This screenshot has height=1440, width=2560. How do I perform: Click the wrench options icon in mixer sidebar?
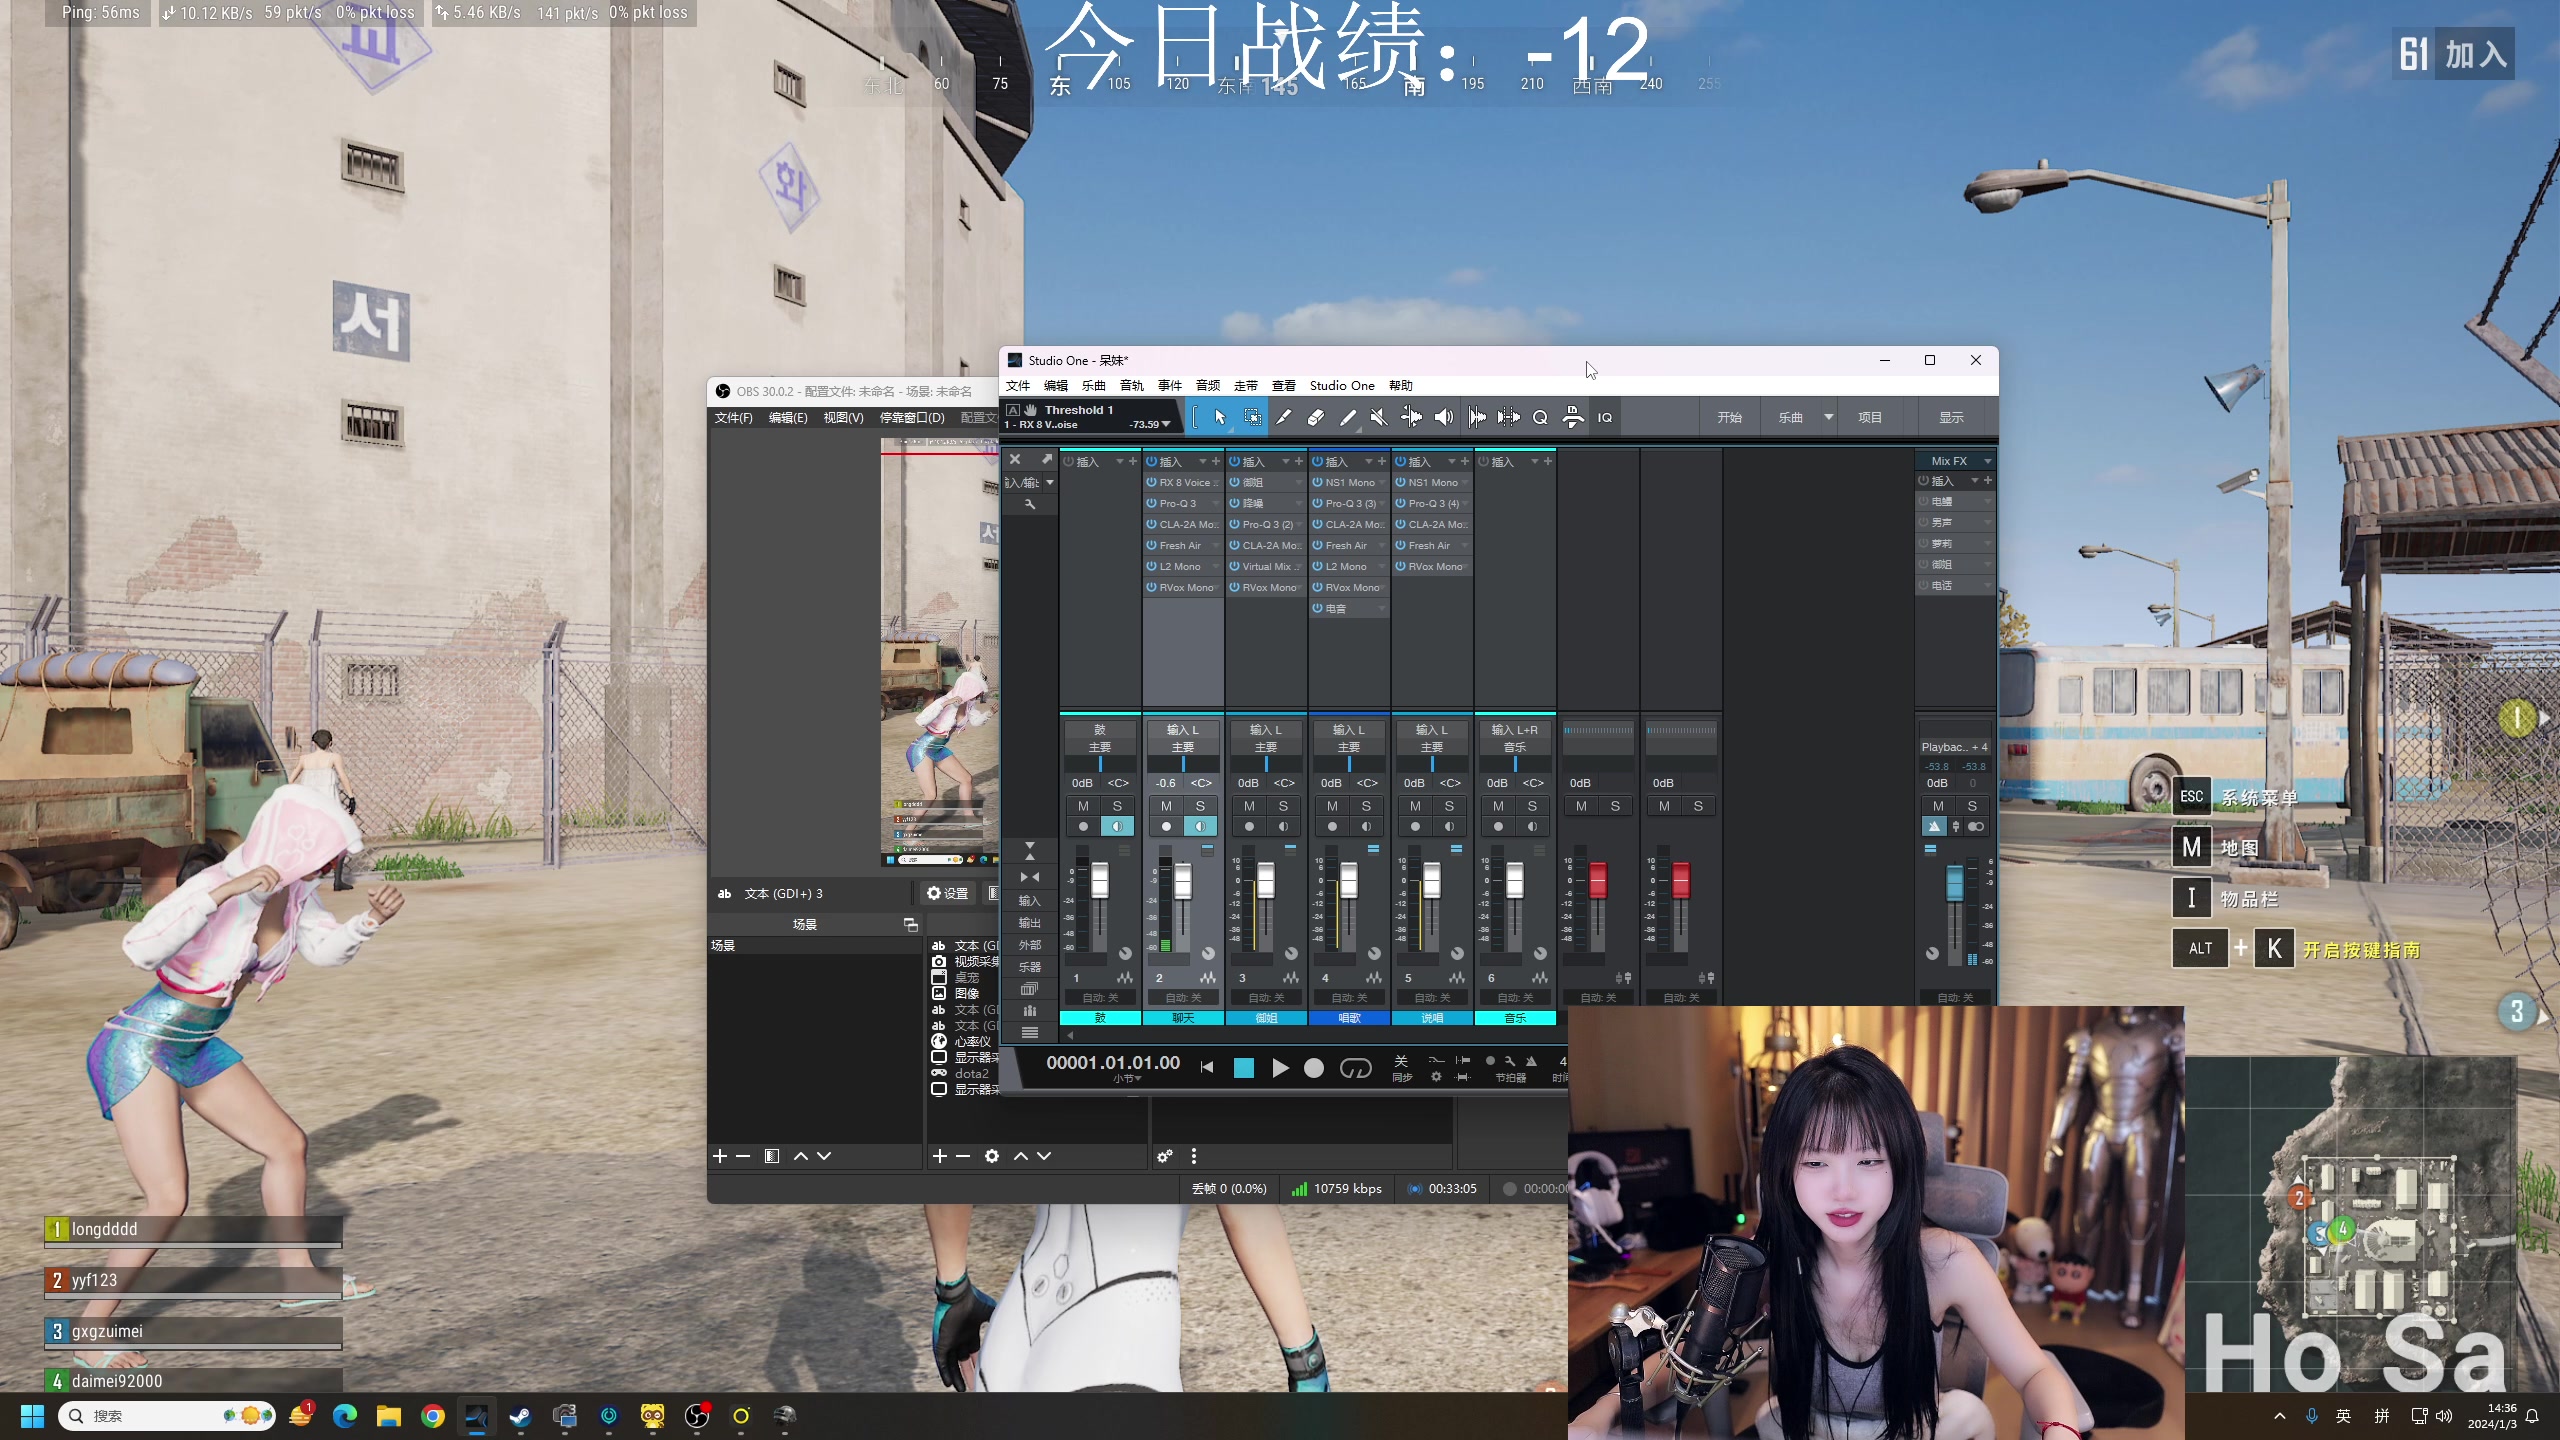coord(1030,505)
